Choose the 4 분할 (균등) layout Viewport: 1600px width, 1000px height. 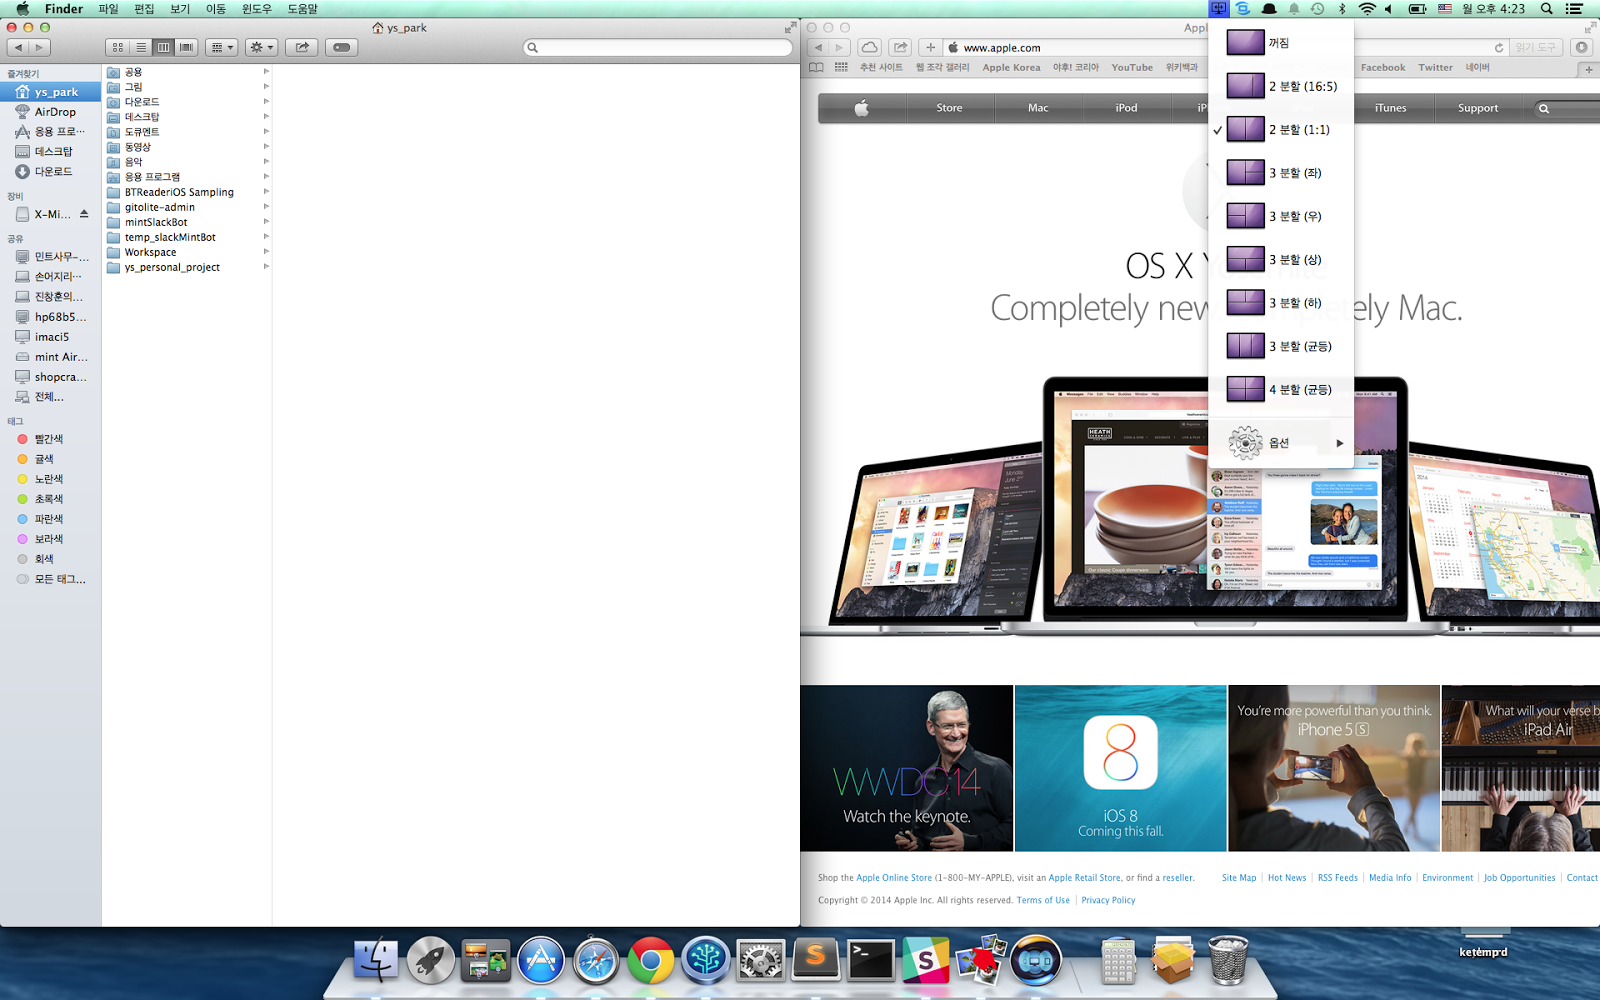1300,389
